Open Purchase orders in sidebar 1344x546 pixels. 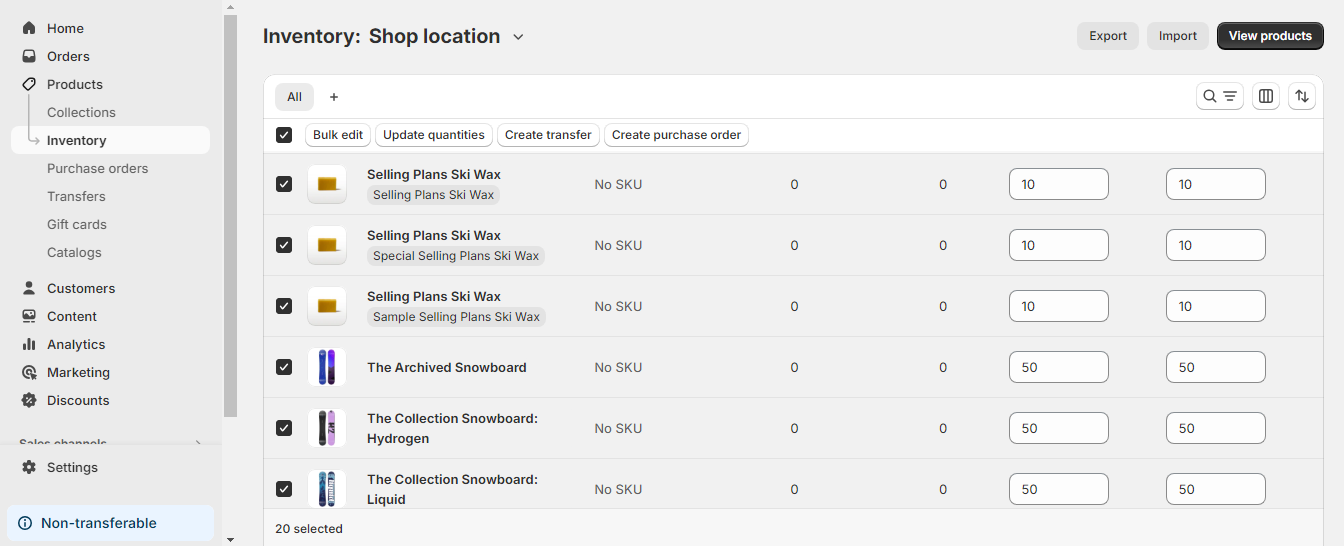point(97,168)
